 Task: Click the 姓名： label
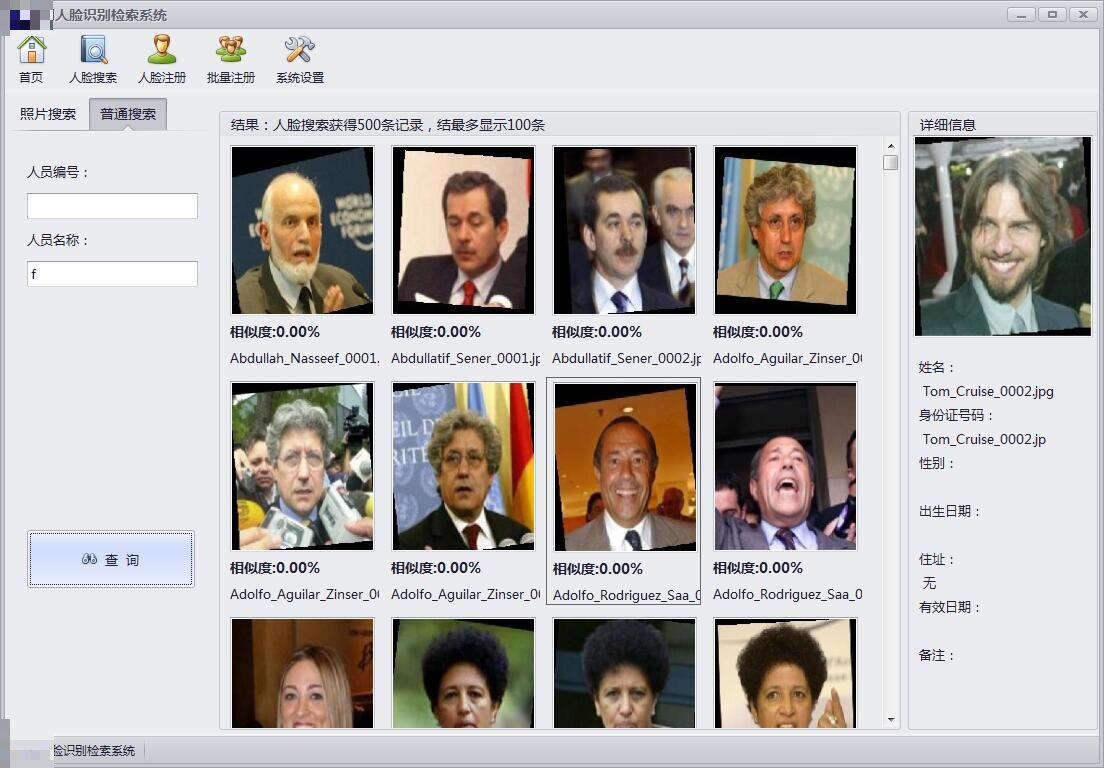(937, 367)
